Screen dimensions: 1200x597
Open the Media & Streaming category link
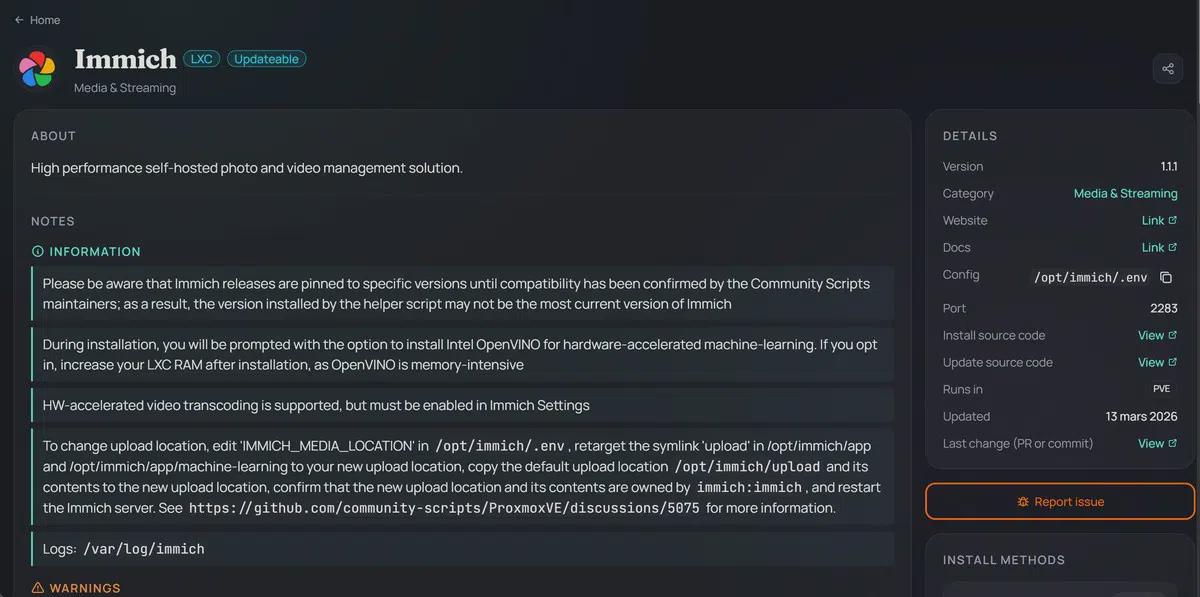click(1125, 194)
